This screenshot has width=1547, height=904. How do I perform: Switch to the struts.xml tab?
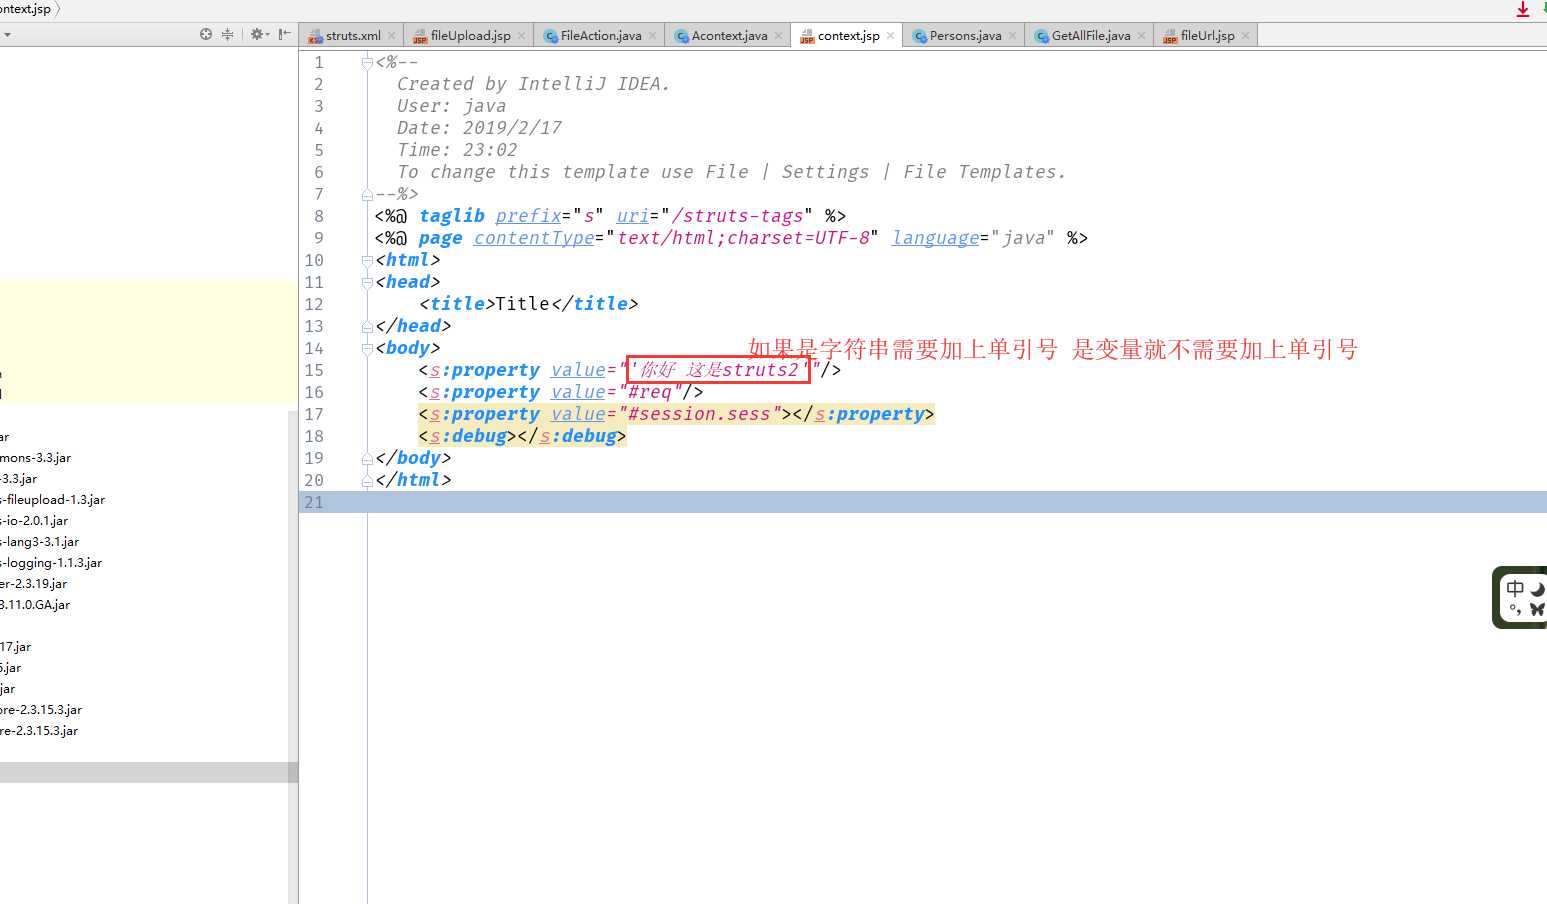tap(353, 35)
